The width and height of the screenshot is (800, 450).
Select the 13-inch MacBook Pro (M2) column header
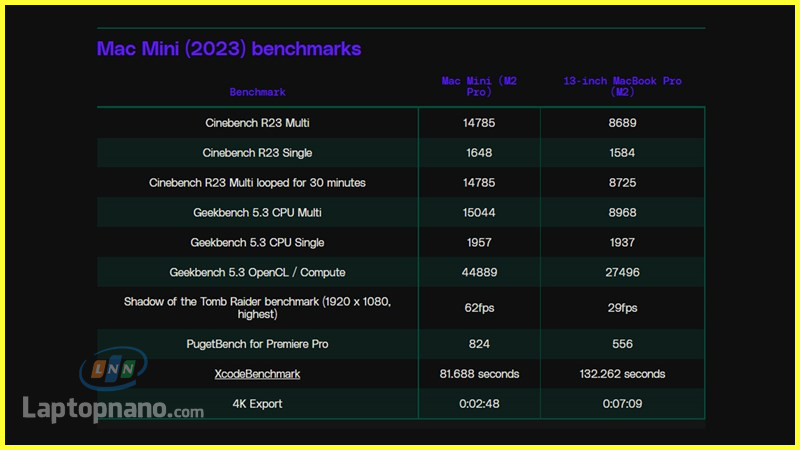622,86
